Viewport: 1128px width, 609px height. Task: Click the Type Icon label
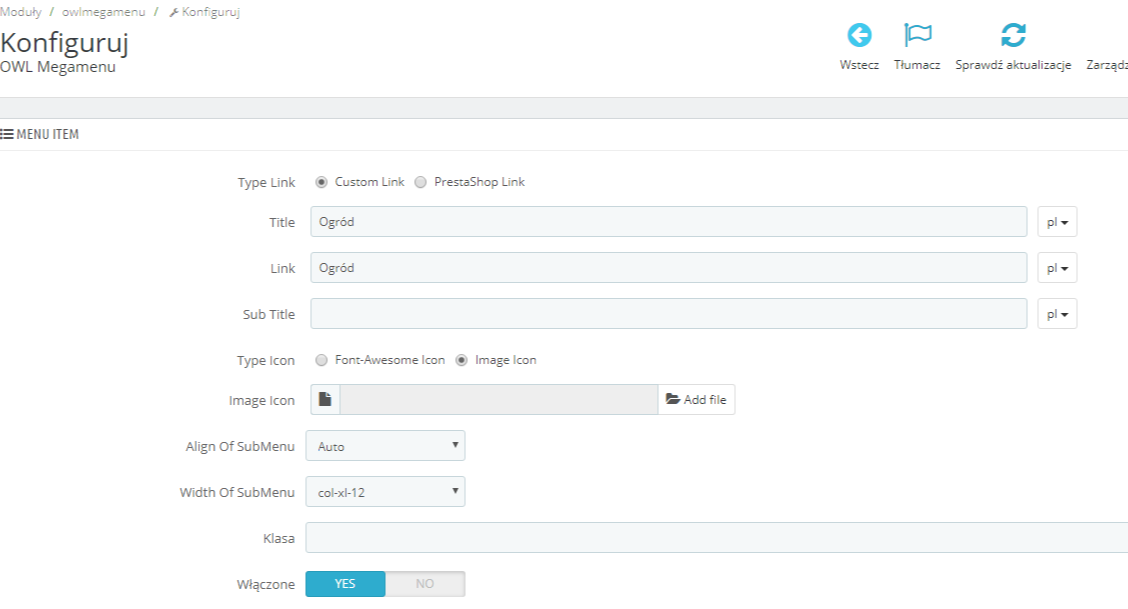click(265, 361)
